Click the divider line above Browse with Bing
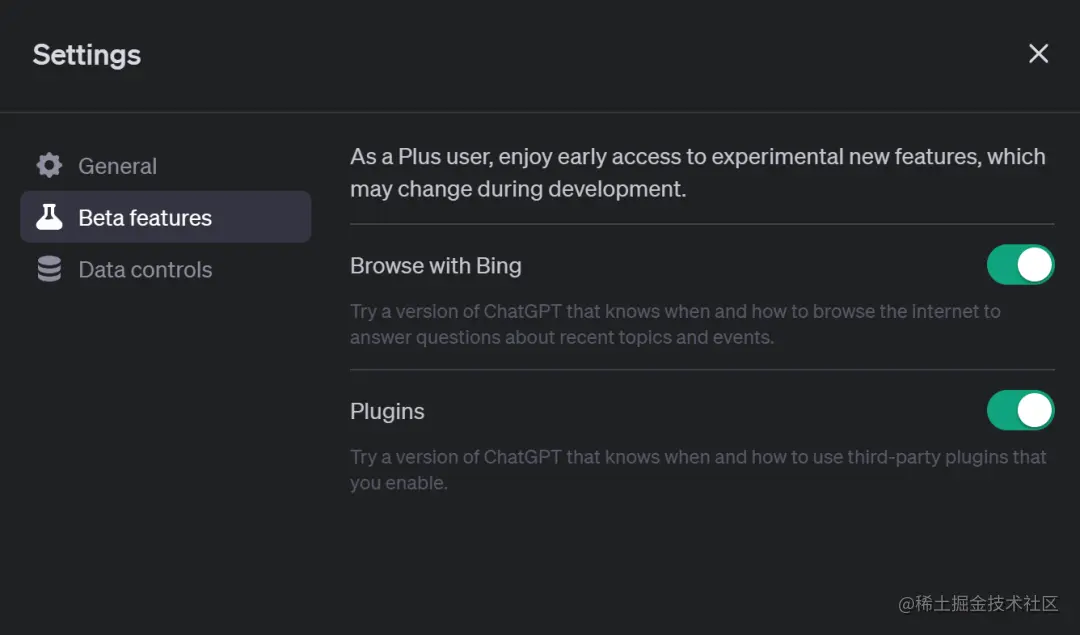Image resolution: width=1080 pixels, height=635 pixels. (x=702, y=224)
